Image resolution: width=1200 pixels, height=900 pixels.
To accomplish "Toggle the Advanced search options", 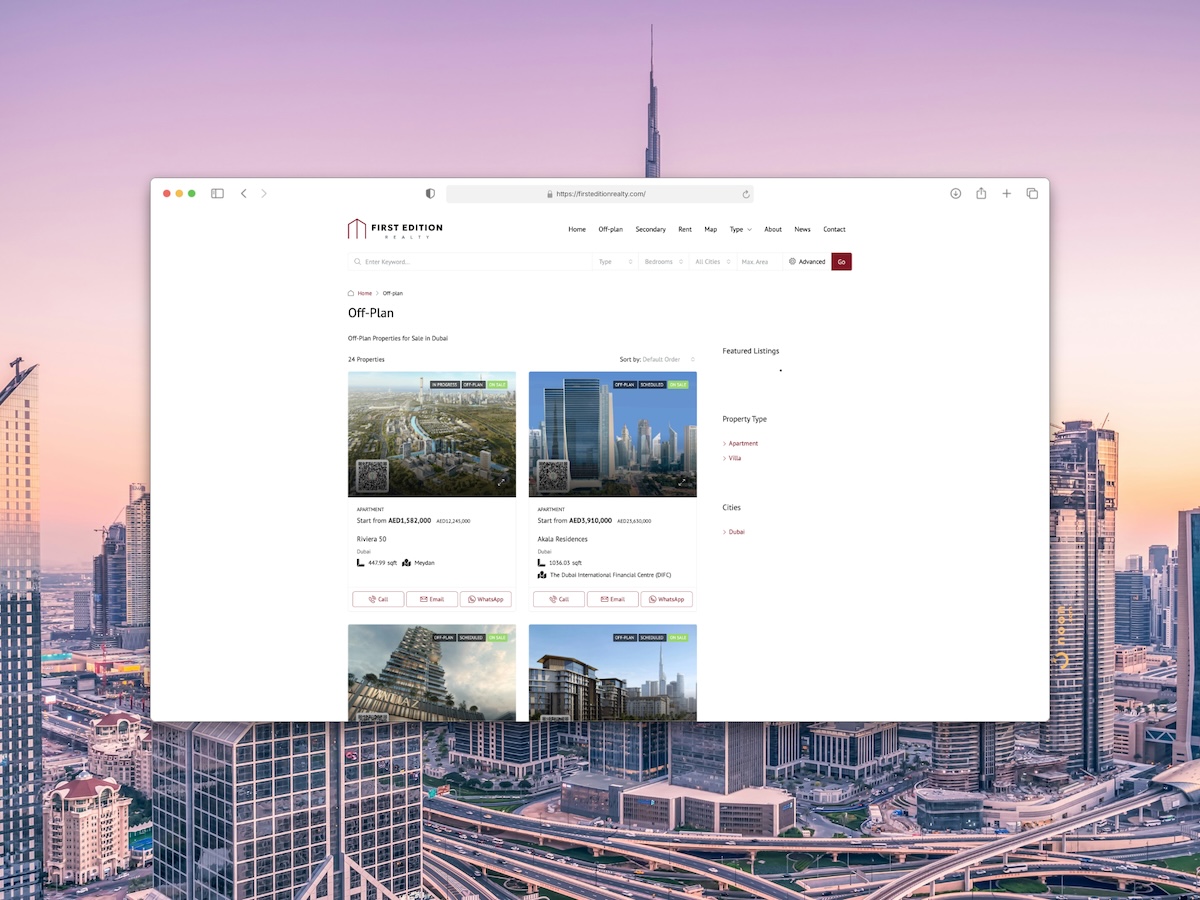I will coord(807,262).
